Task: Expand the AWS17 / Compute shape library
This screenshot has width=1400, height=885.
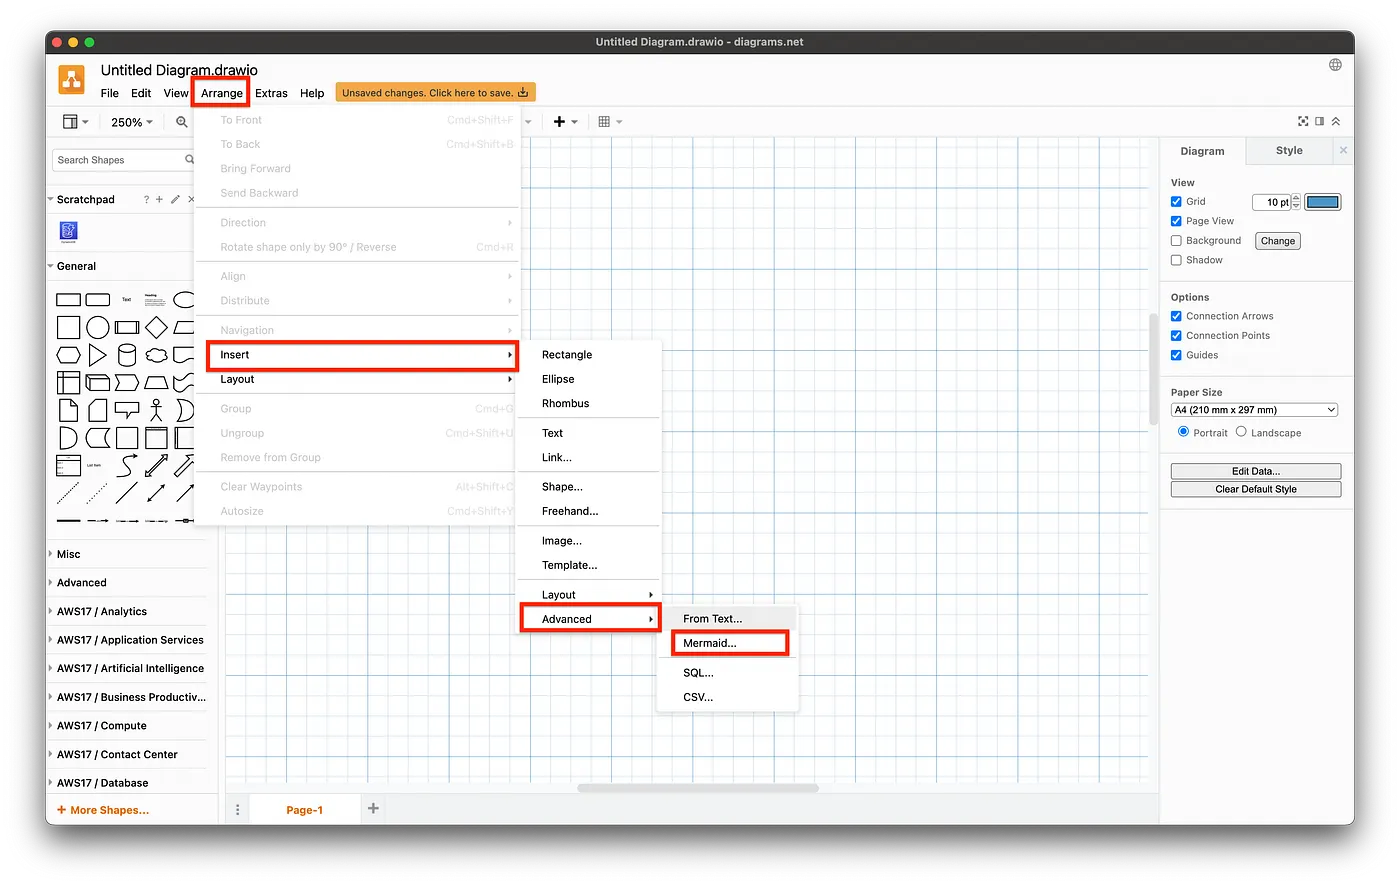Action: 101,726
